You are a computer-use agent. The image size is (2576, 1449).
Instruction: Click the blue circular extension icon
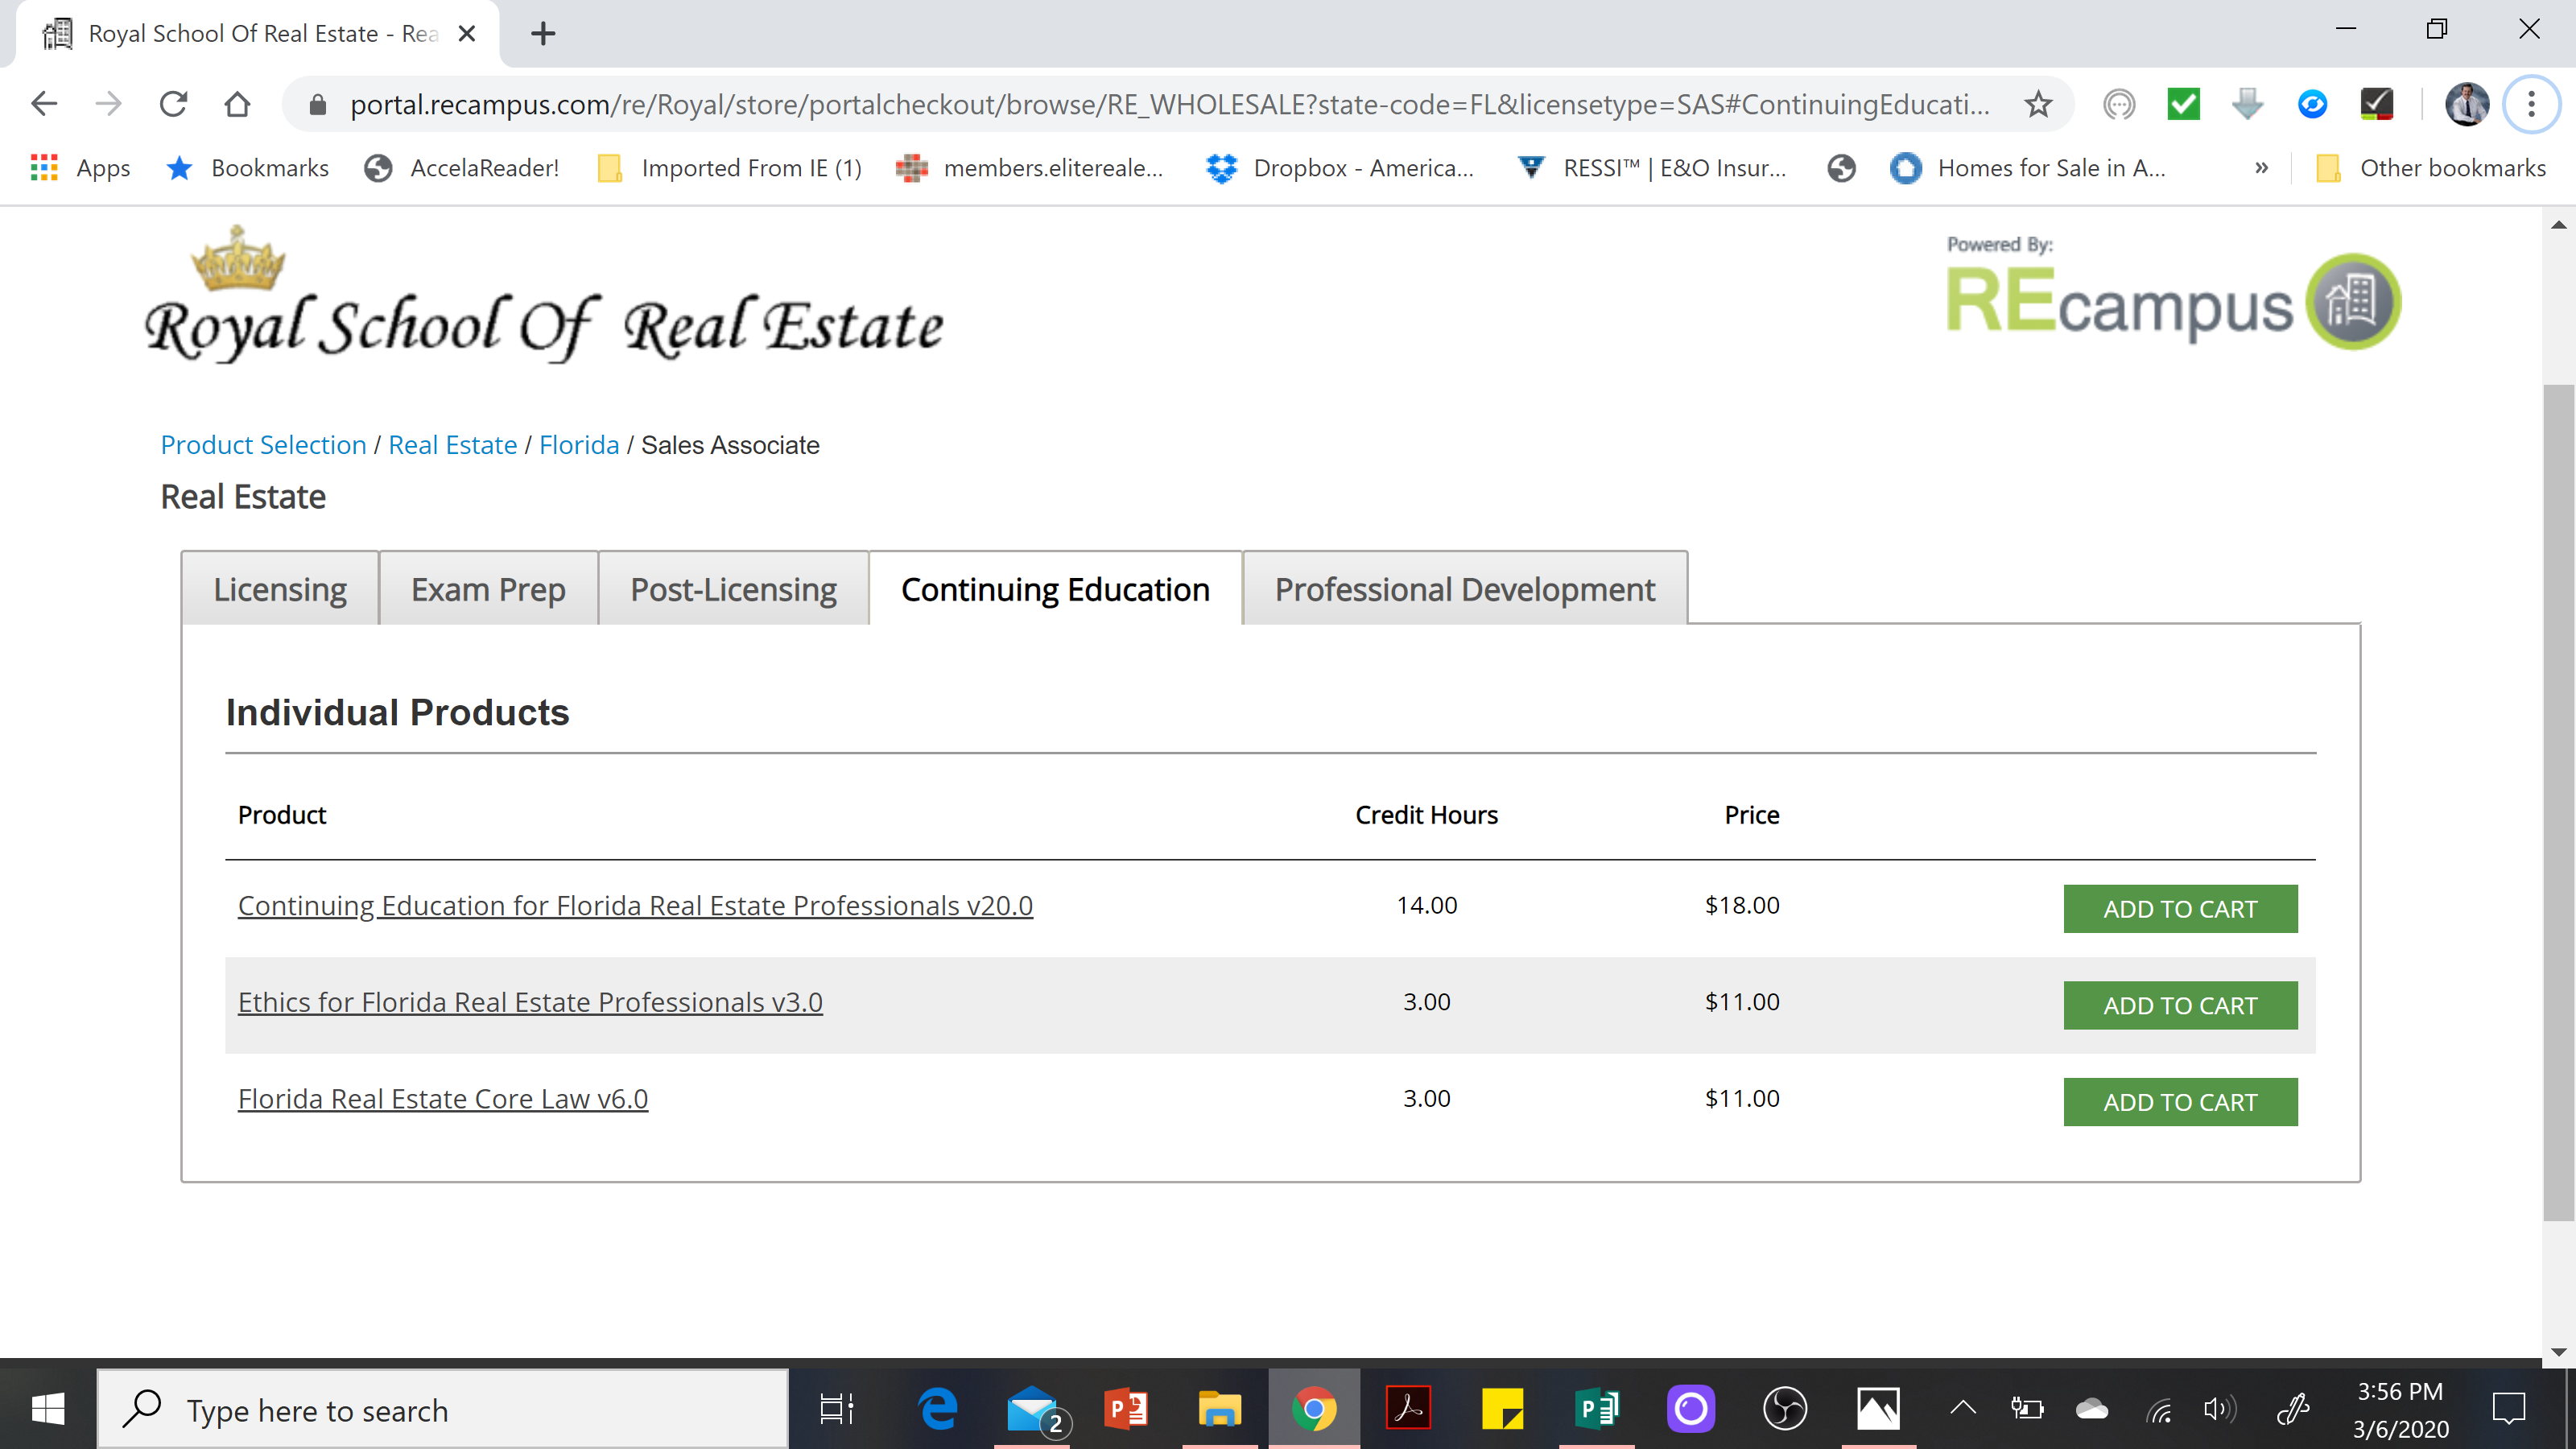(x=2312, y=104)
